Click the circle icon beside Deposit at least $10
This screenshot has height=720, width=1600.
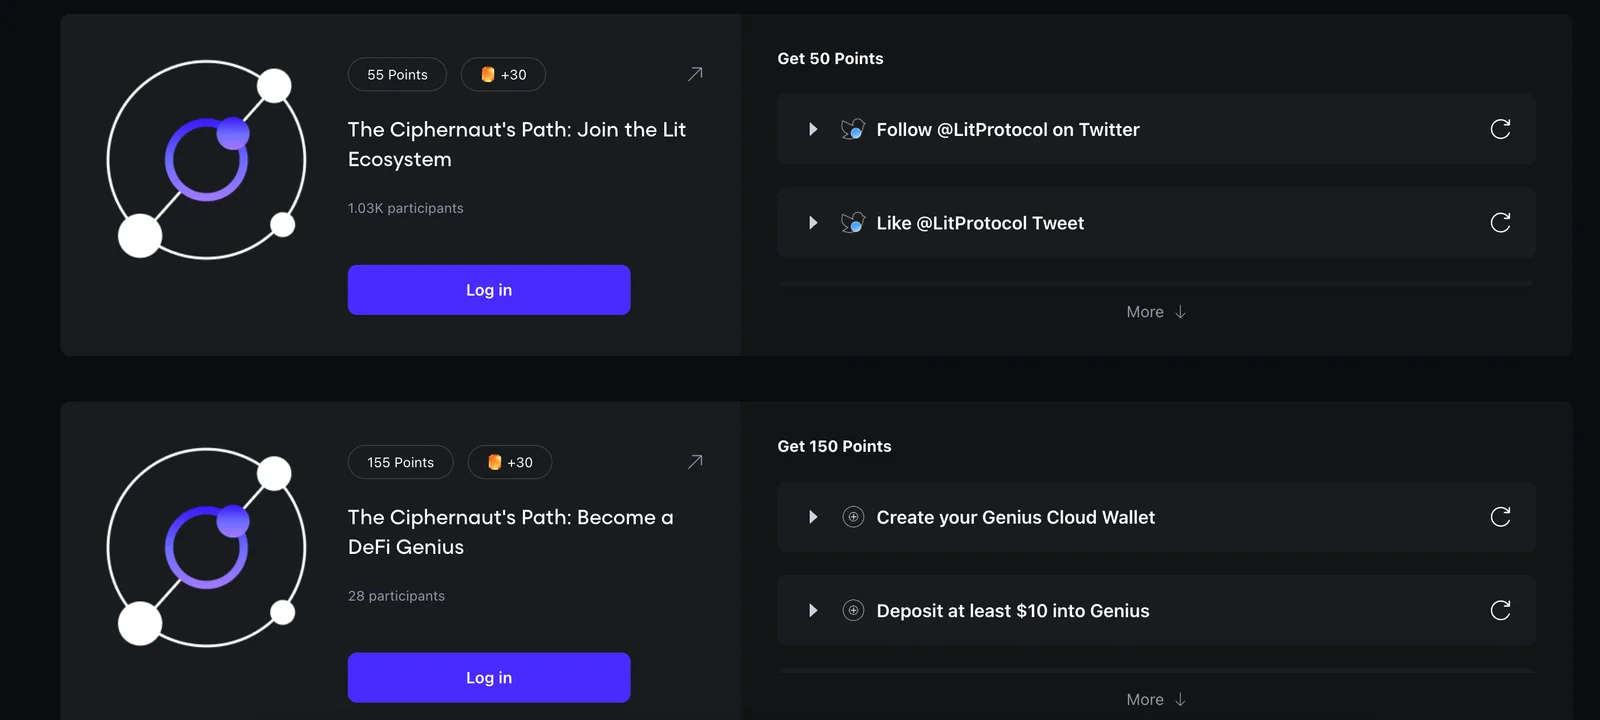[853, 610]
